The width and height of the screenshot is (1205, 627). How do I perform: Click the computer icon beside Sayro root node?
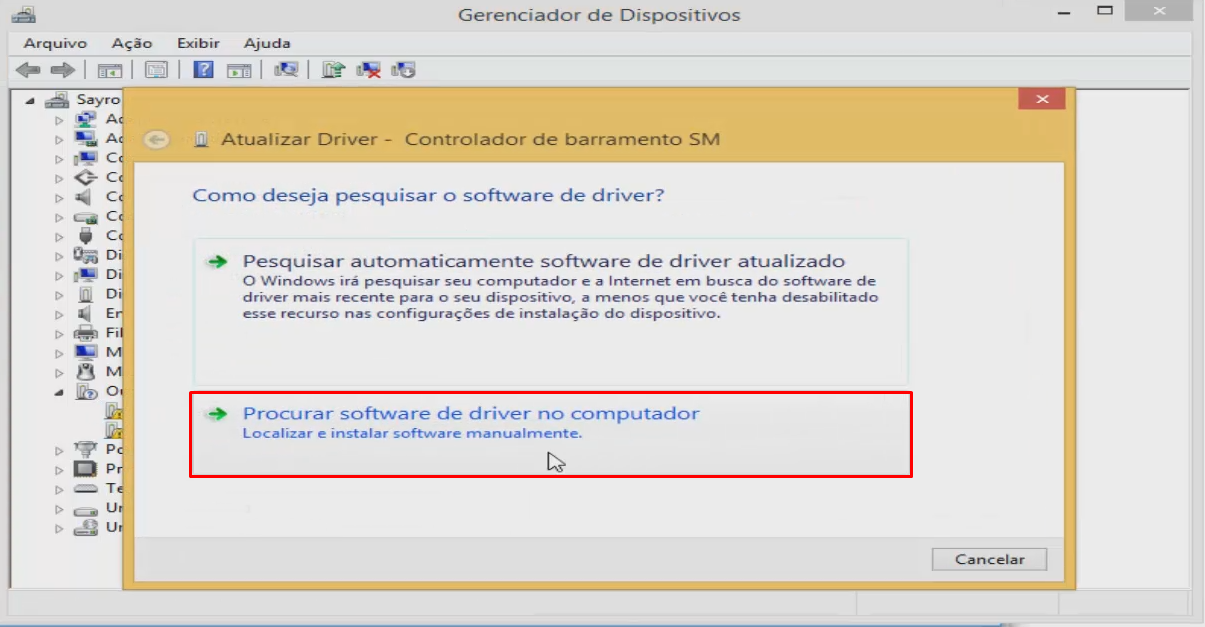tap(58, 100)
